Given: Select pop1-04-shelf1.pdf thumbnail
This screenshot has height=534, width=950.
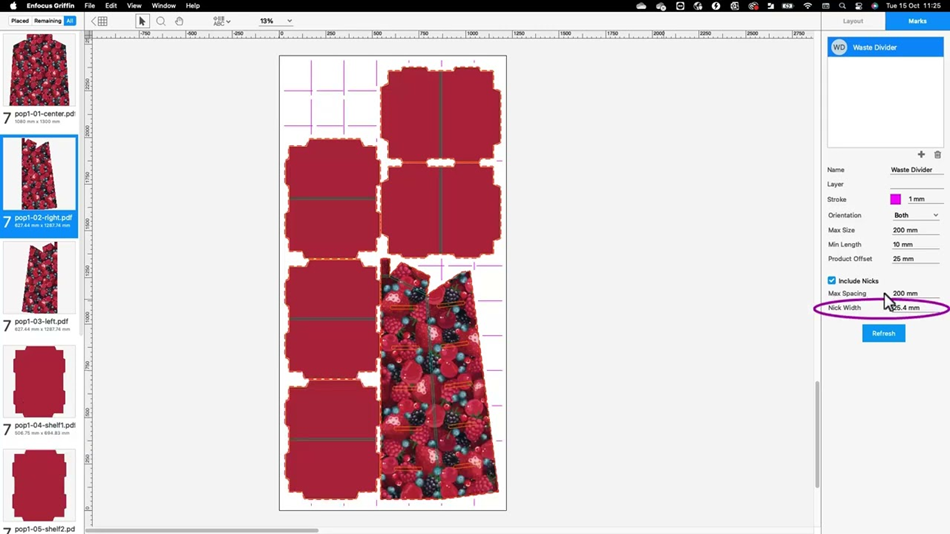Looking at the screenshot, I should pos(39,383).
